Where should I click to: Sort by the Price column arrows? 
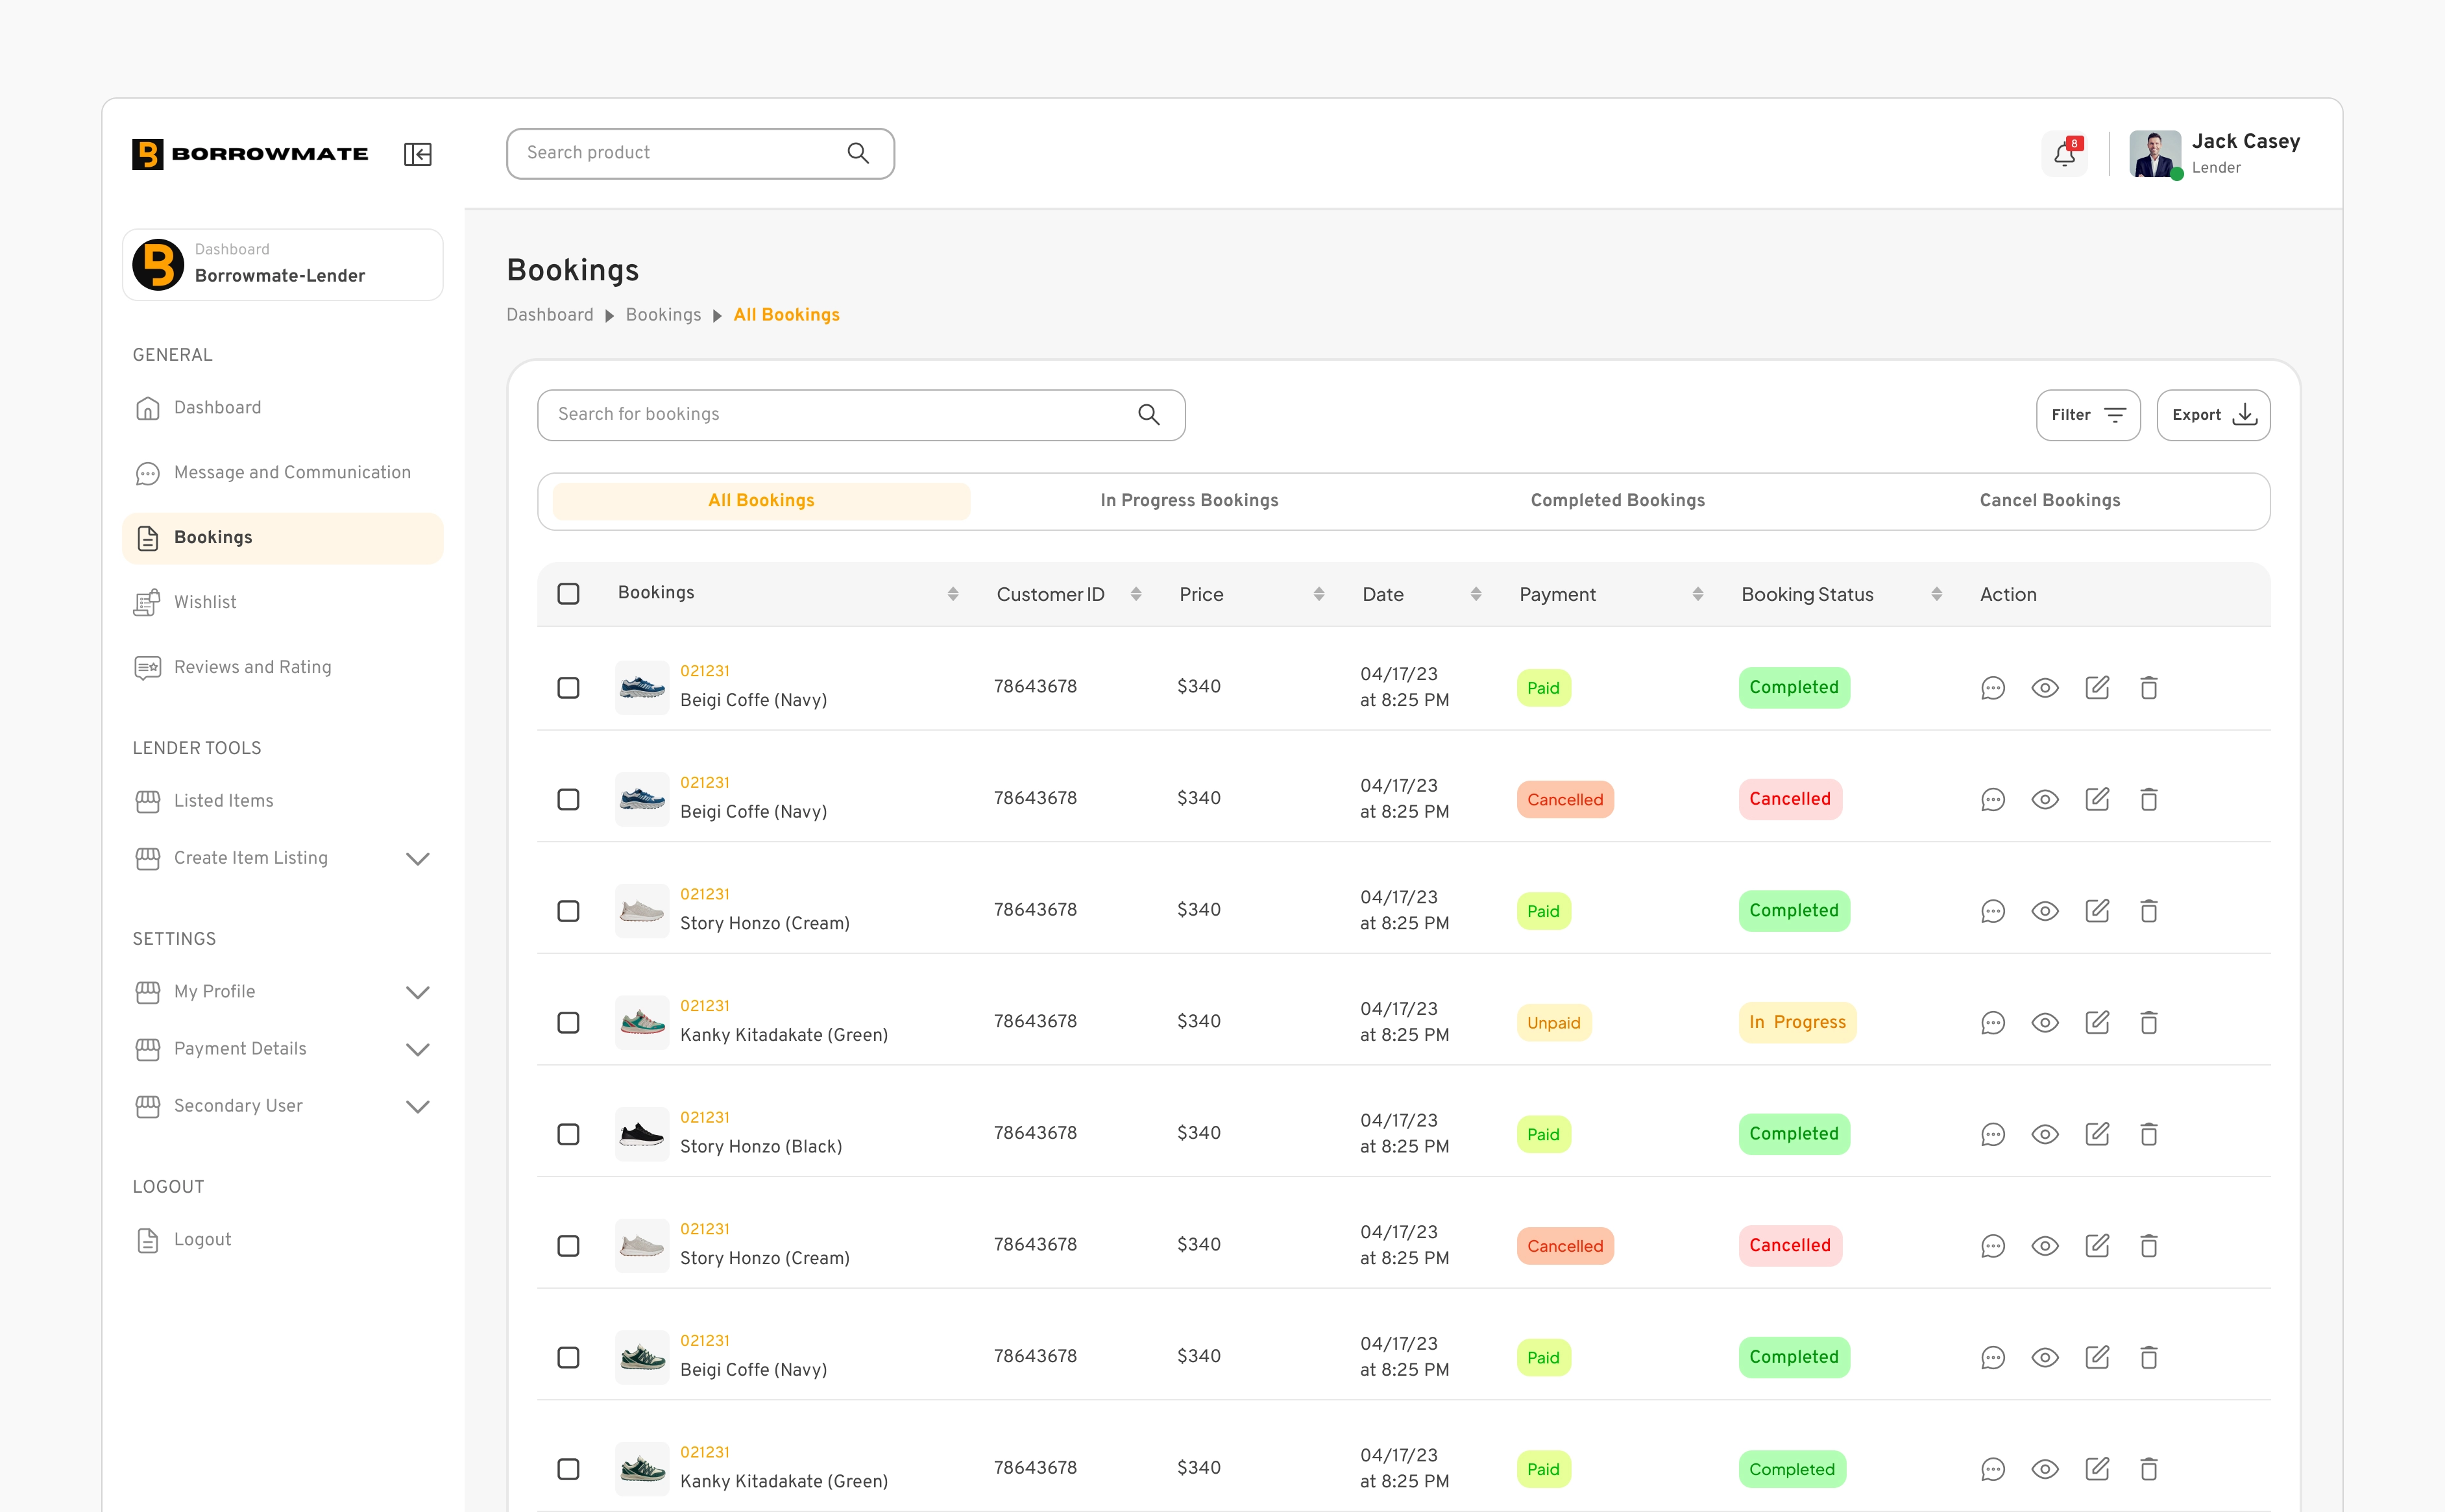(1319, 594)
